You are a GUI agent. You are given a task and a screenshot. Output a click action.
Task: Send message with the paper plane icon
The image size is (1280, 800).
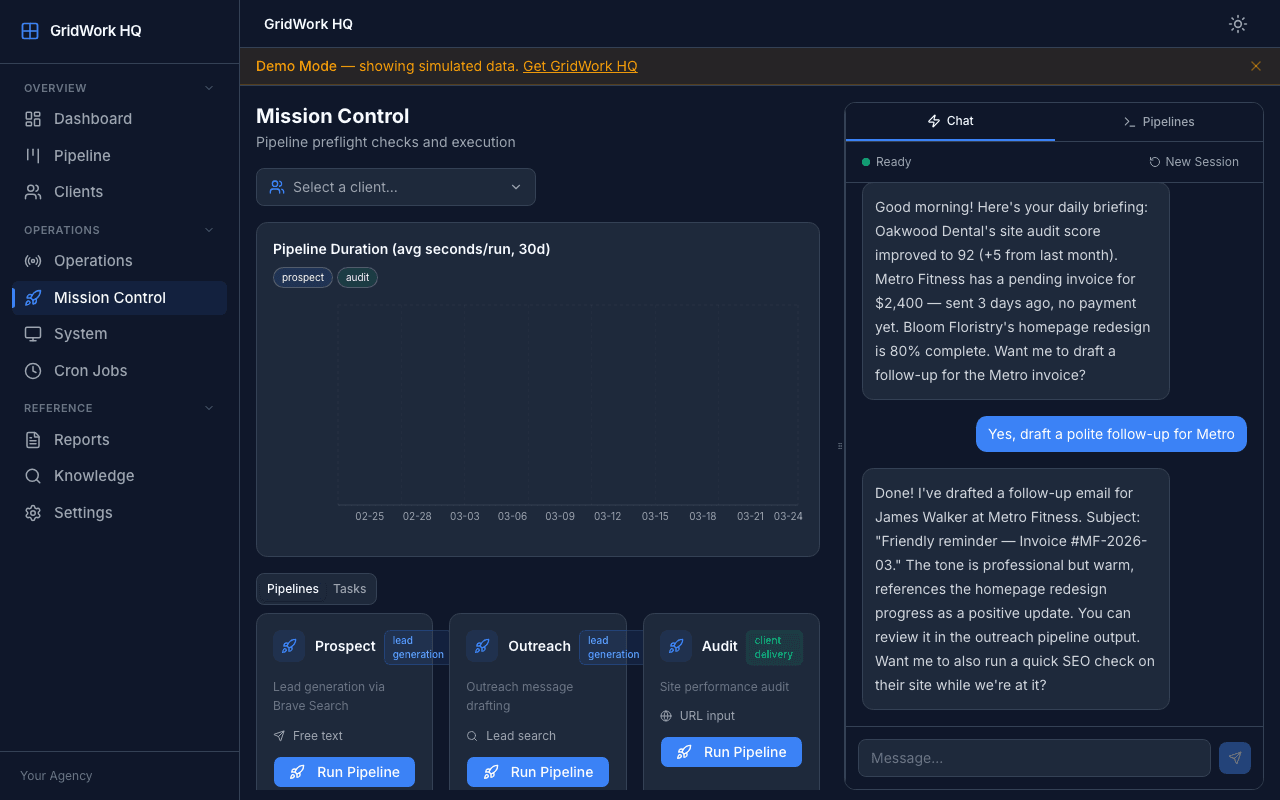[x=1234, y=757]
